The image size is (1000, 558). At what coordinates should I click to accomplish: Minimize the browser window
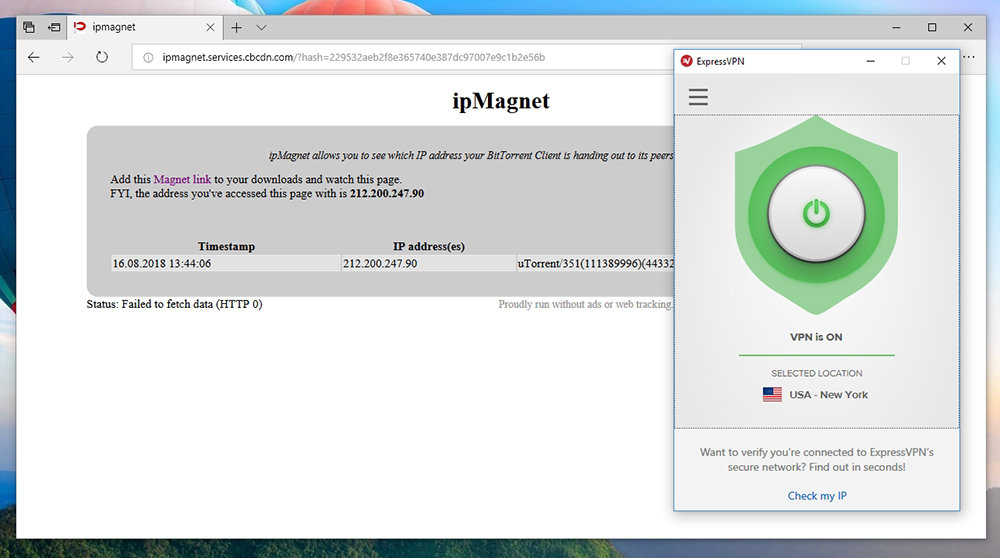(896, 27)
